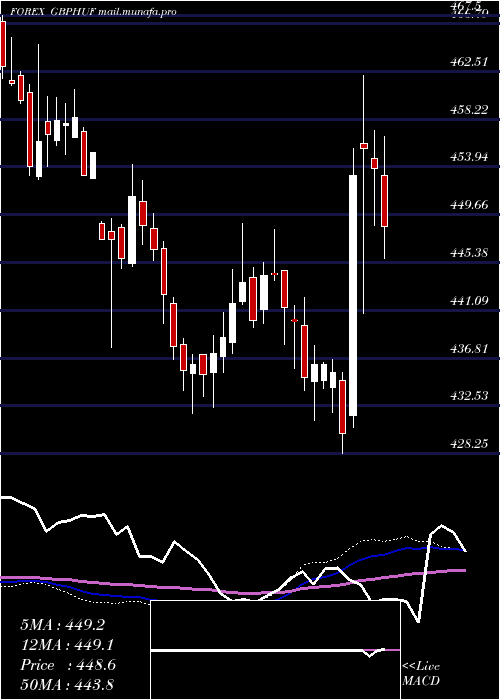This screenshot has width=500, height=700.
Task: Click the Price : 448.6 reading
Action: point(68,665)
